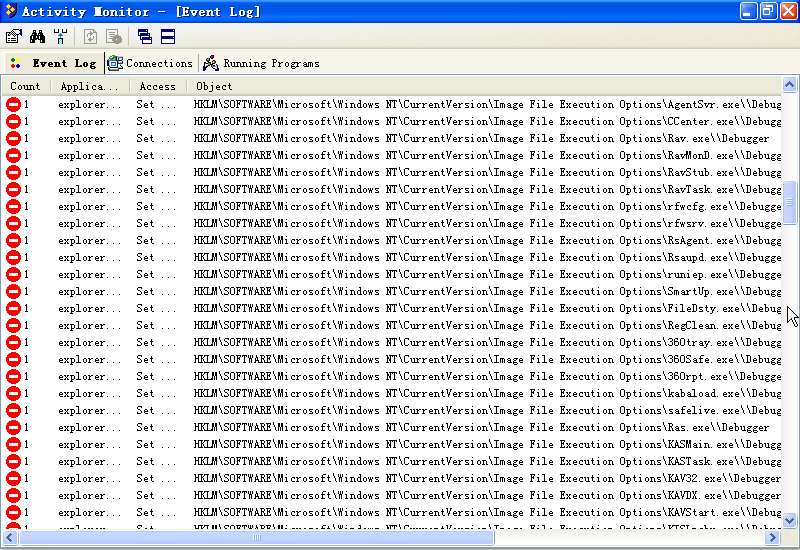Viewport: 800px width, 550px height.
Task: Click Set ... cell in safelive.exe row
Action: [x=156, y=411]
